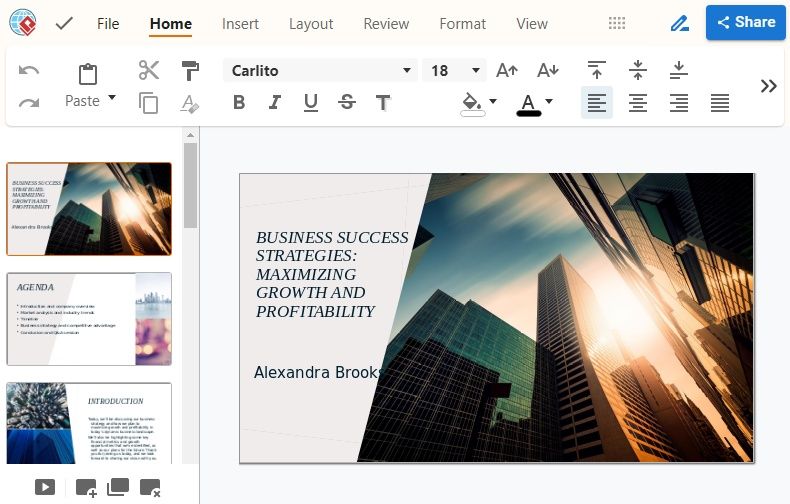
Task: Open the Insert tab
Action: point(240,24)
